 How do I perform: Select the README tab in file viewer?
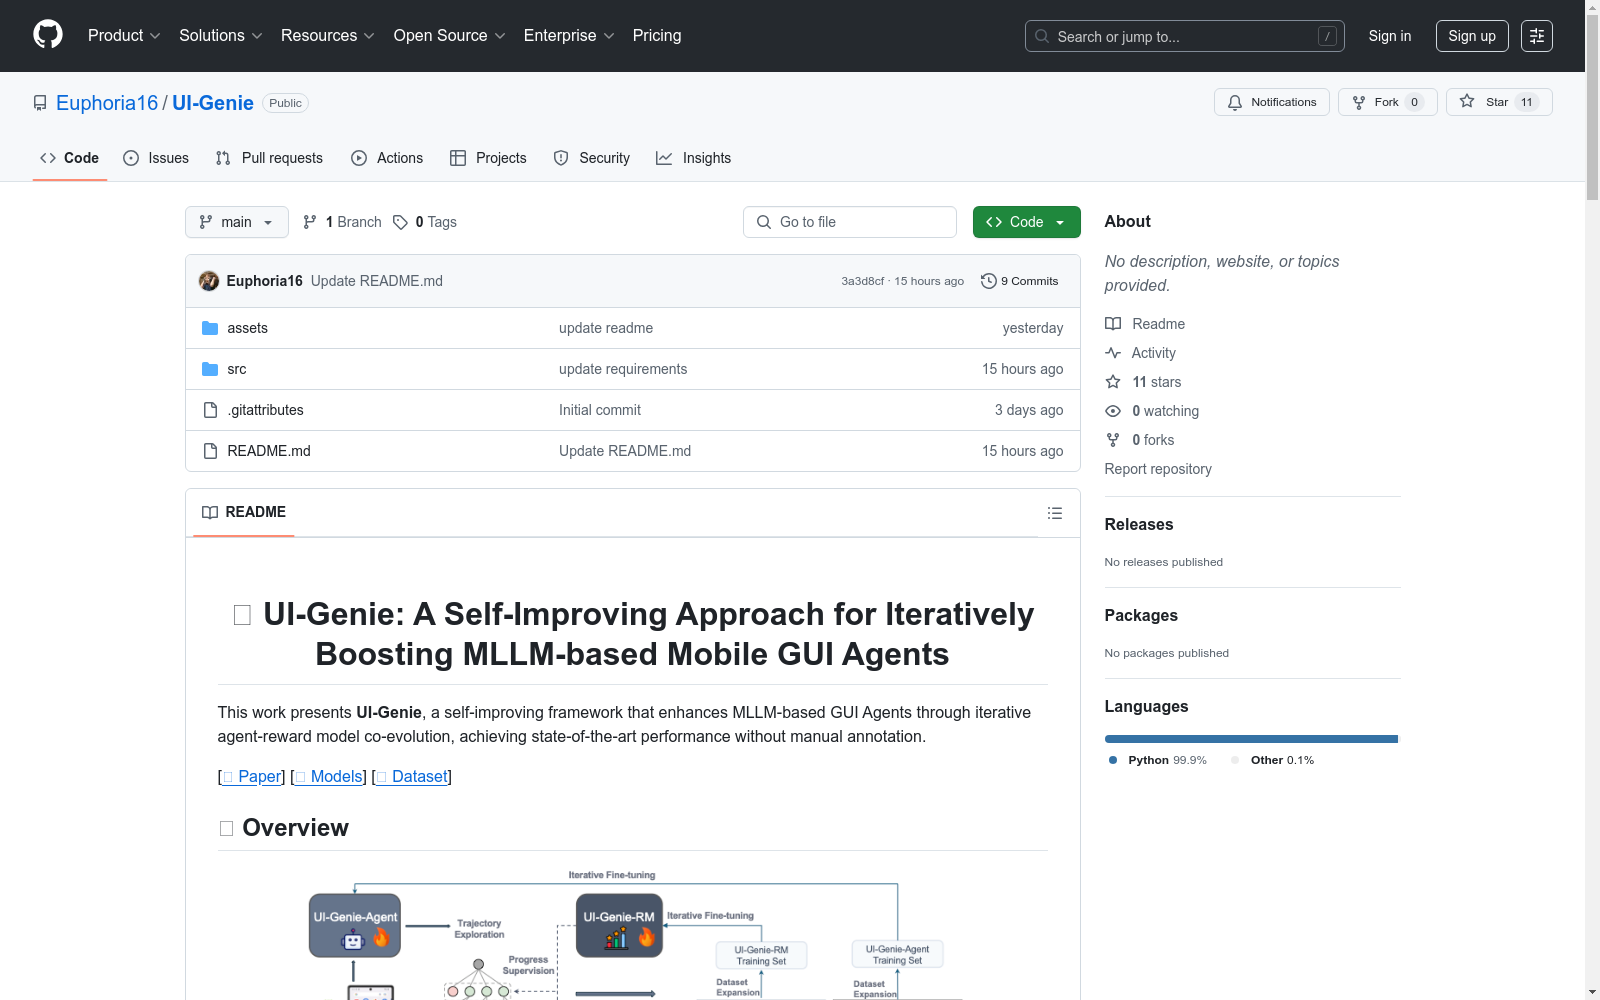click(x=244, y=512)
